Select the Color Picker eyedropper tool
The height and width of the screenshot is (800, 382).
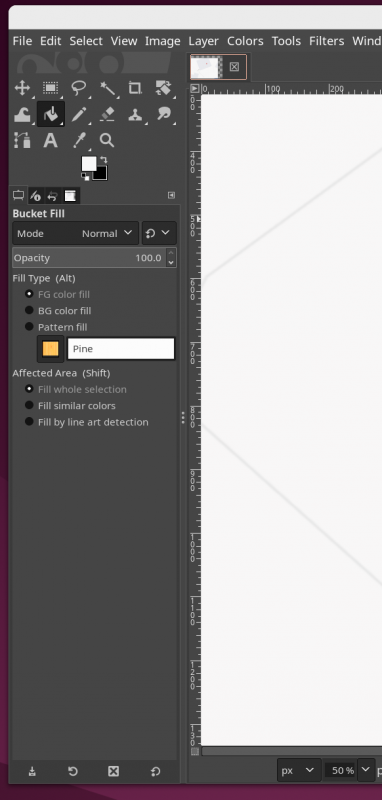(79, 140)
